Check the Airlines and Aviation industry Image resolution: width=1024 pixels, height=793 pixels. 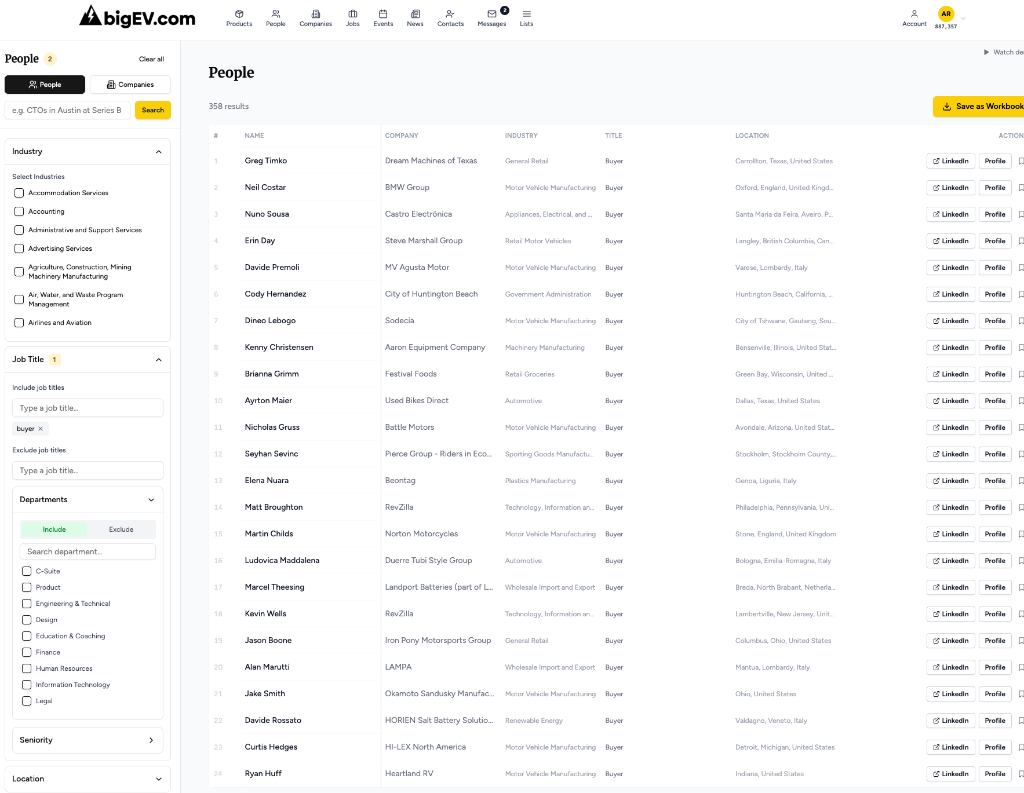pyautogui.click(x=19, y=323)
